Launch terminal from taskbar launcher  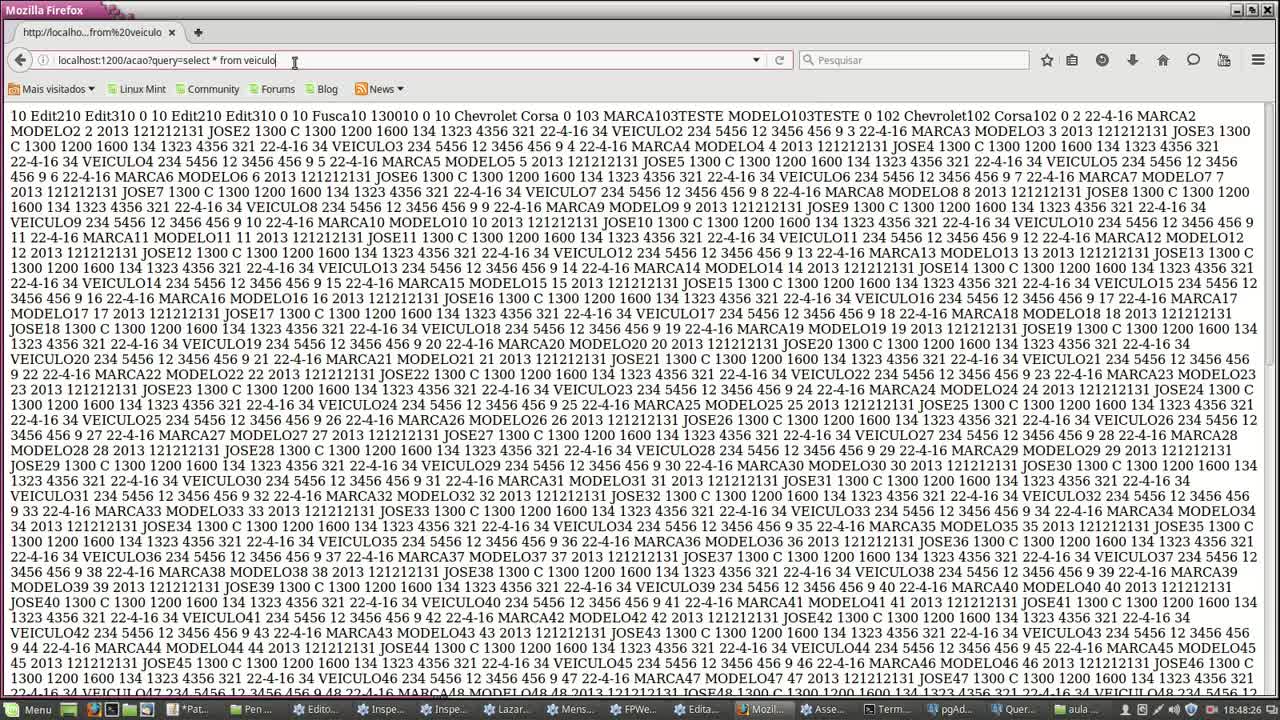(112, 710)
